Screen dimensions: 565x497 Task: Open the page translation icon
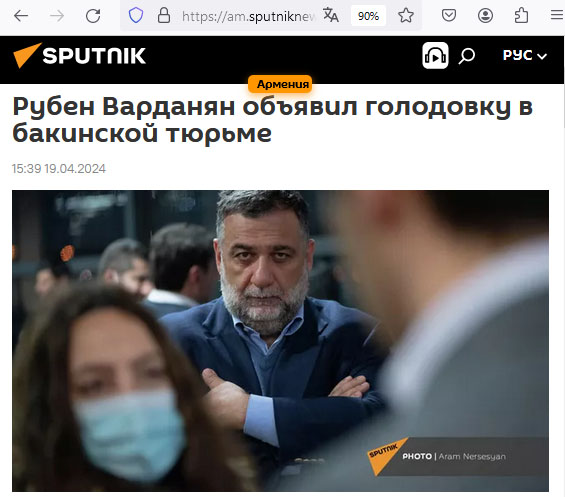coord(330,15)
